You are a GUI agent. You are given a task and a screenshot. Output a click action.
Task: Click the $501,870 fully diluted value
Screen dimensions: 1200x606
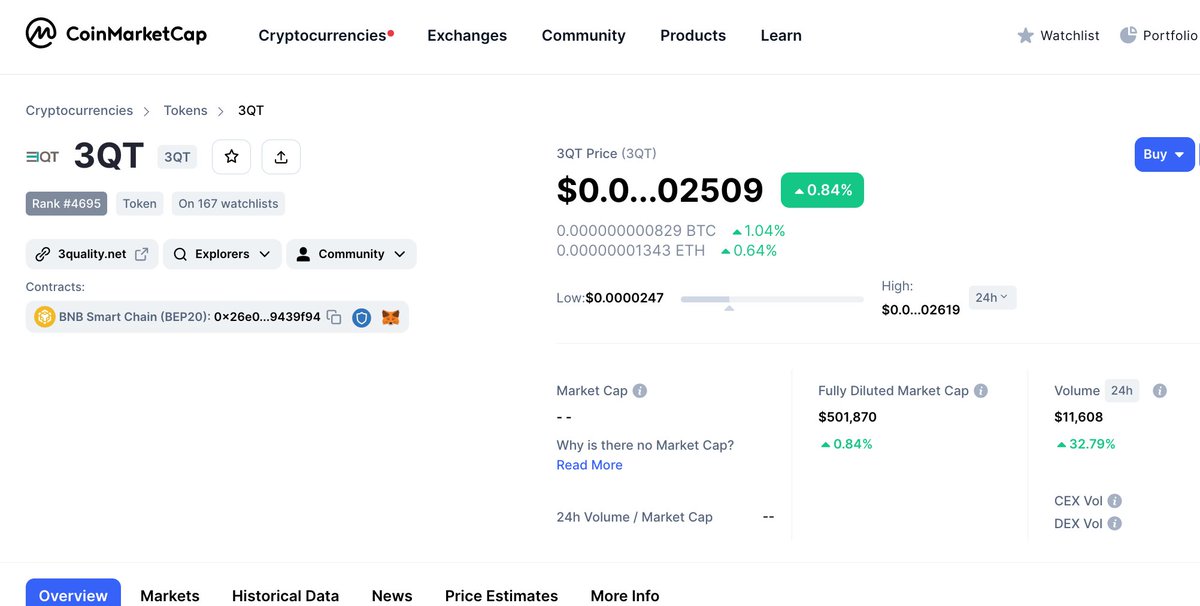tap(847, 417)
